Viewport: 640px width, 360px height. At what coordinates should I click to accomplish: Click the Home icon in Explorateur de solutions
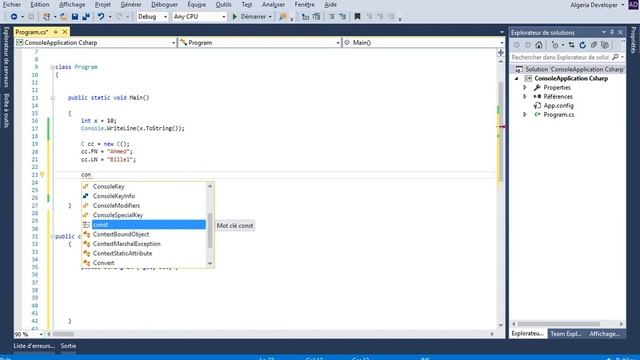coord(539,45)
